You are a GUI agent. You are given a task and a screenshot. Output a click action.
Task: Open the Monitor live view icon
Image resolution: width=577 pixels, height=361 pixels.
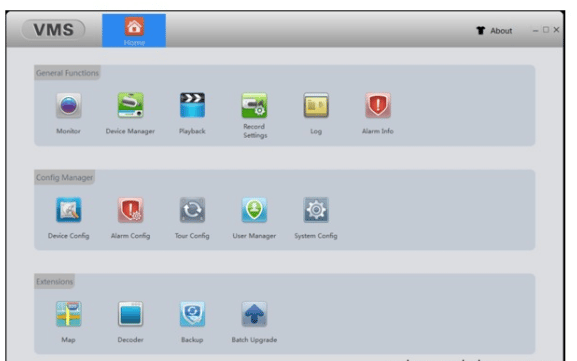(68, 106)
